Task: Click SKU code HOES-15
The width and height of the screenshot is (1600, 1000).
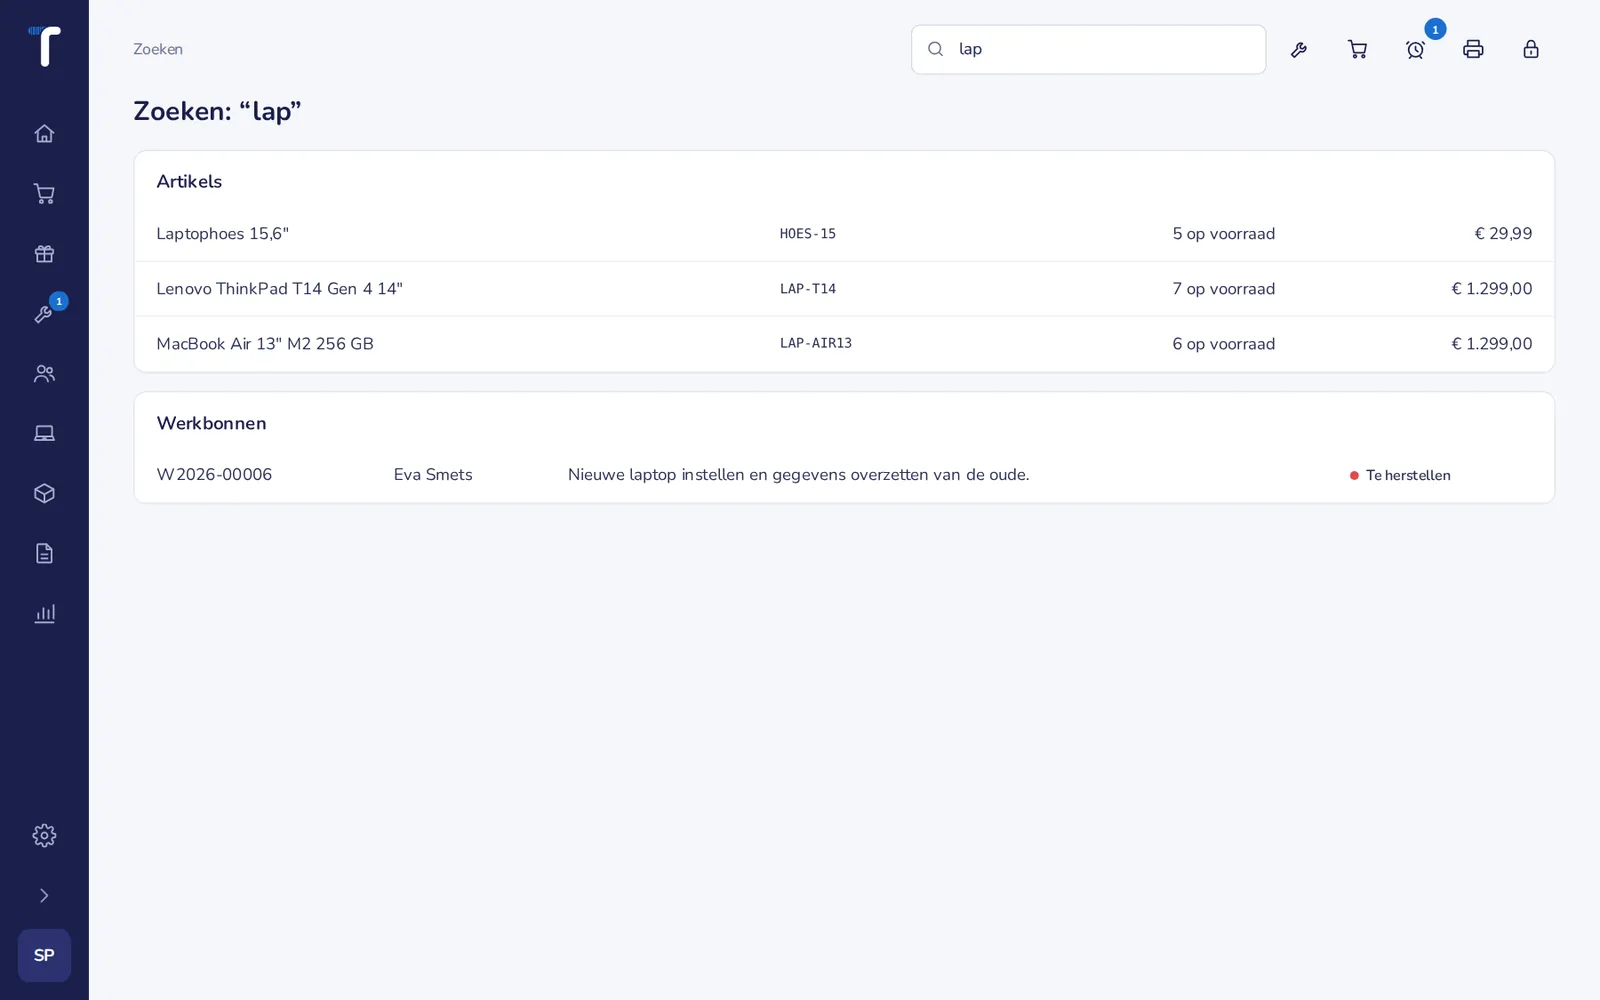Action: click(x=808, y=234)
